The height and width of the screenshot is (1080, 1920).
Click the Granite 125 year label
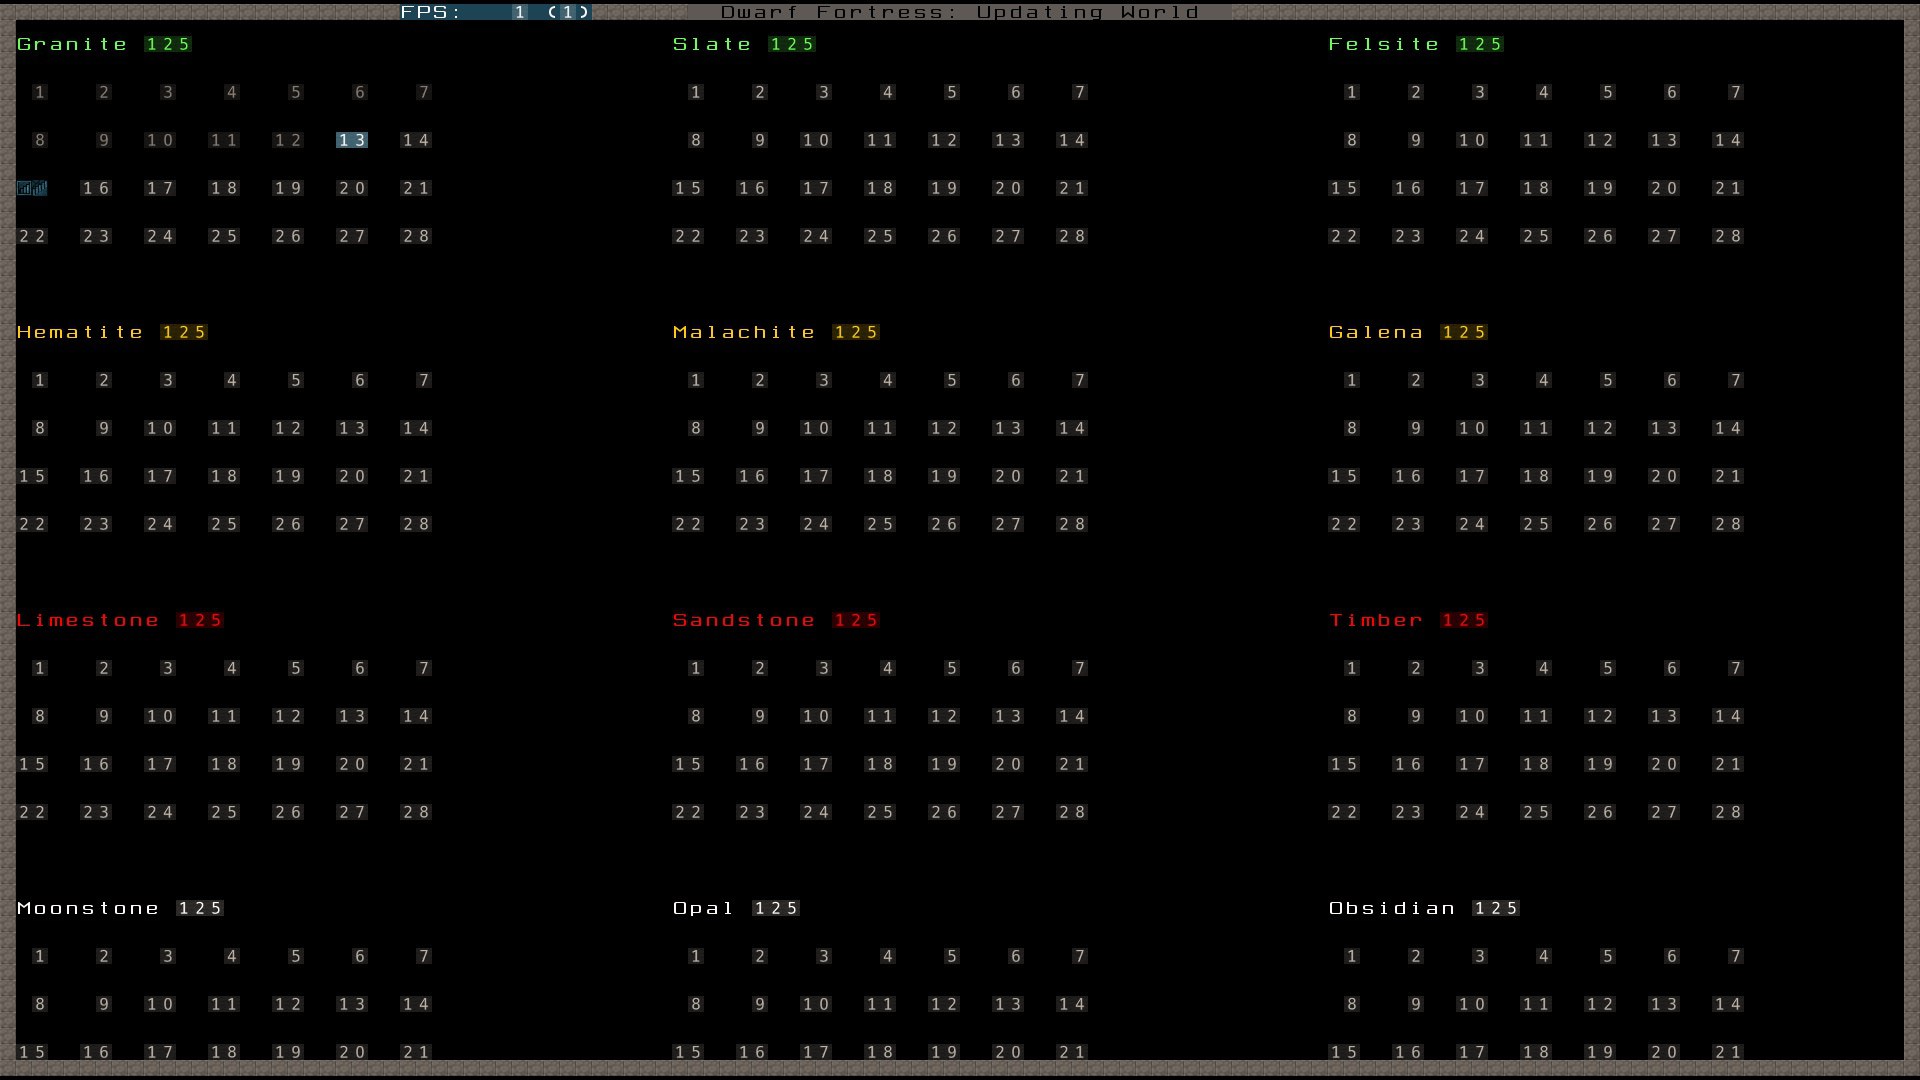[x=168, y=44]
